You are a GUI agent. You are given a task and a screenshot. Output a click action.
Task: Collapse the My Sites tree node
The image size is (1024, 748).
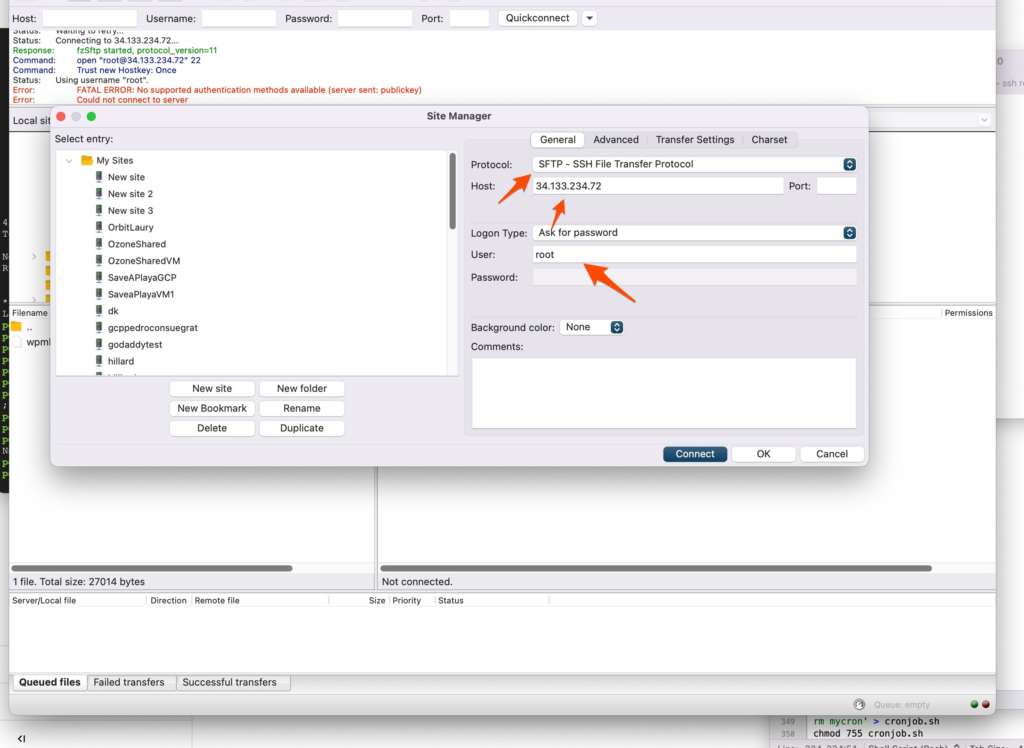click(69, 160)
